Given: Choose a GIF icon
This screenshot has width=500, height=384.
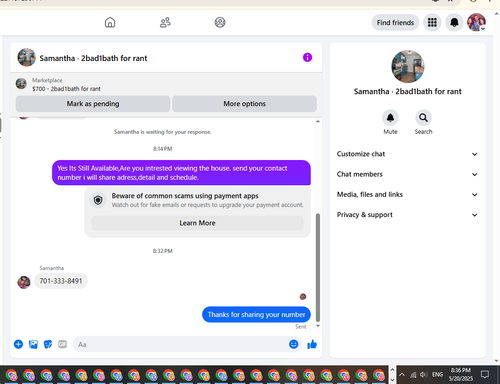Looking at the screenshot, I should [63, 344].
